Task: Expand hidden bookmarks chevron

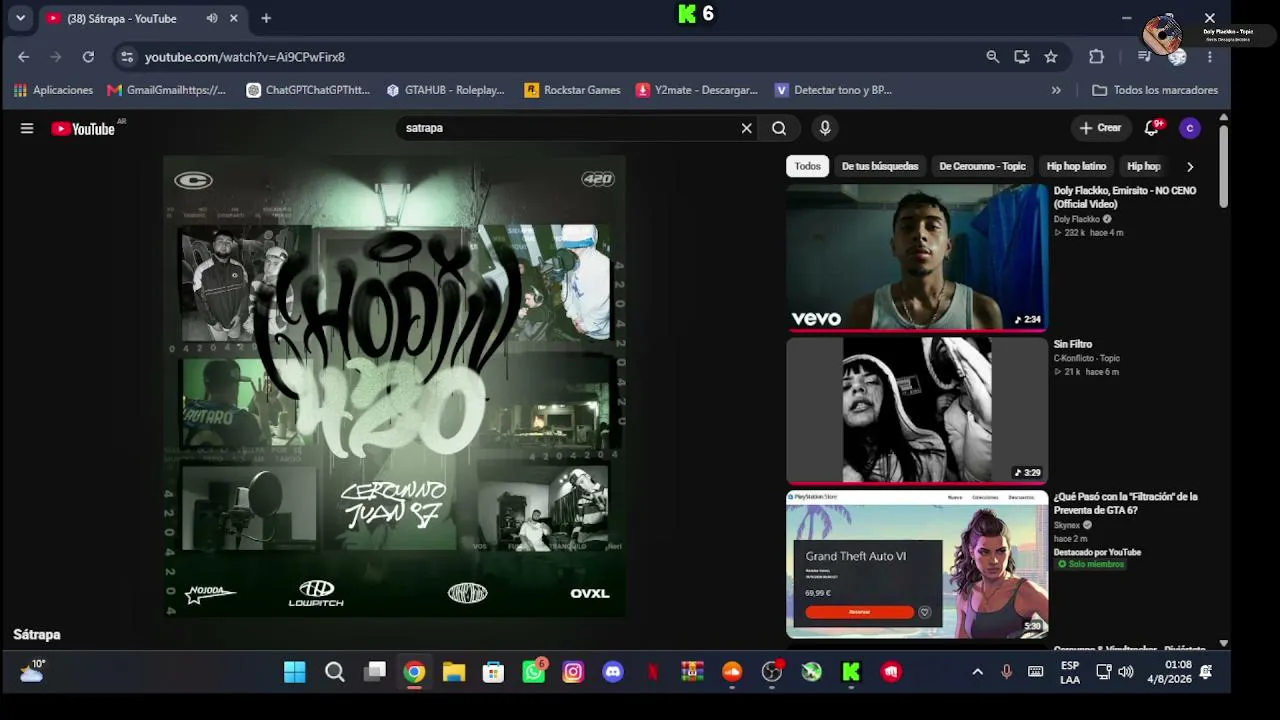Action: pyautogui.click(x=1056, y=90)
